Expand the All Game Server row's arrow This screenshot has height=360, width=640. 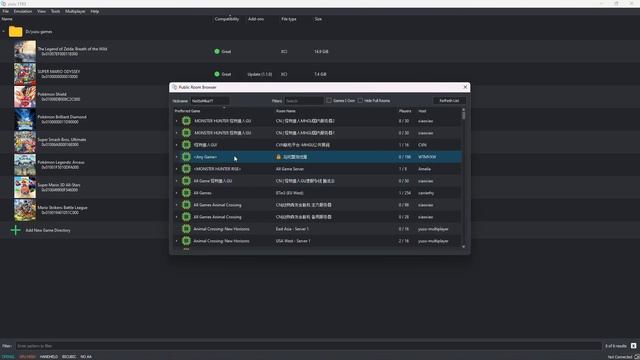176,169
